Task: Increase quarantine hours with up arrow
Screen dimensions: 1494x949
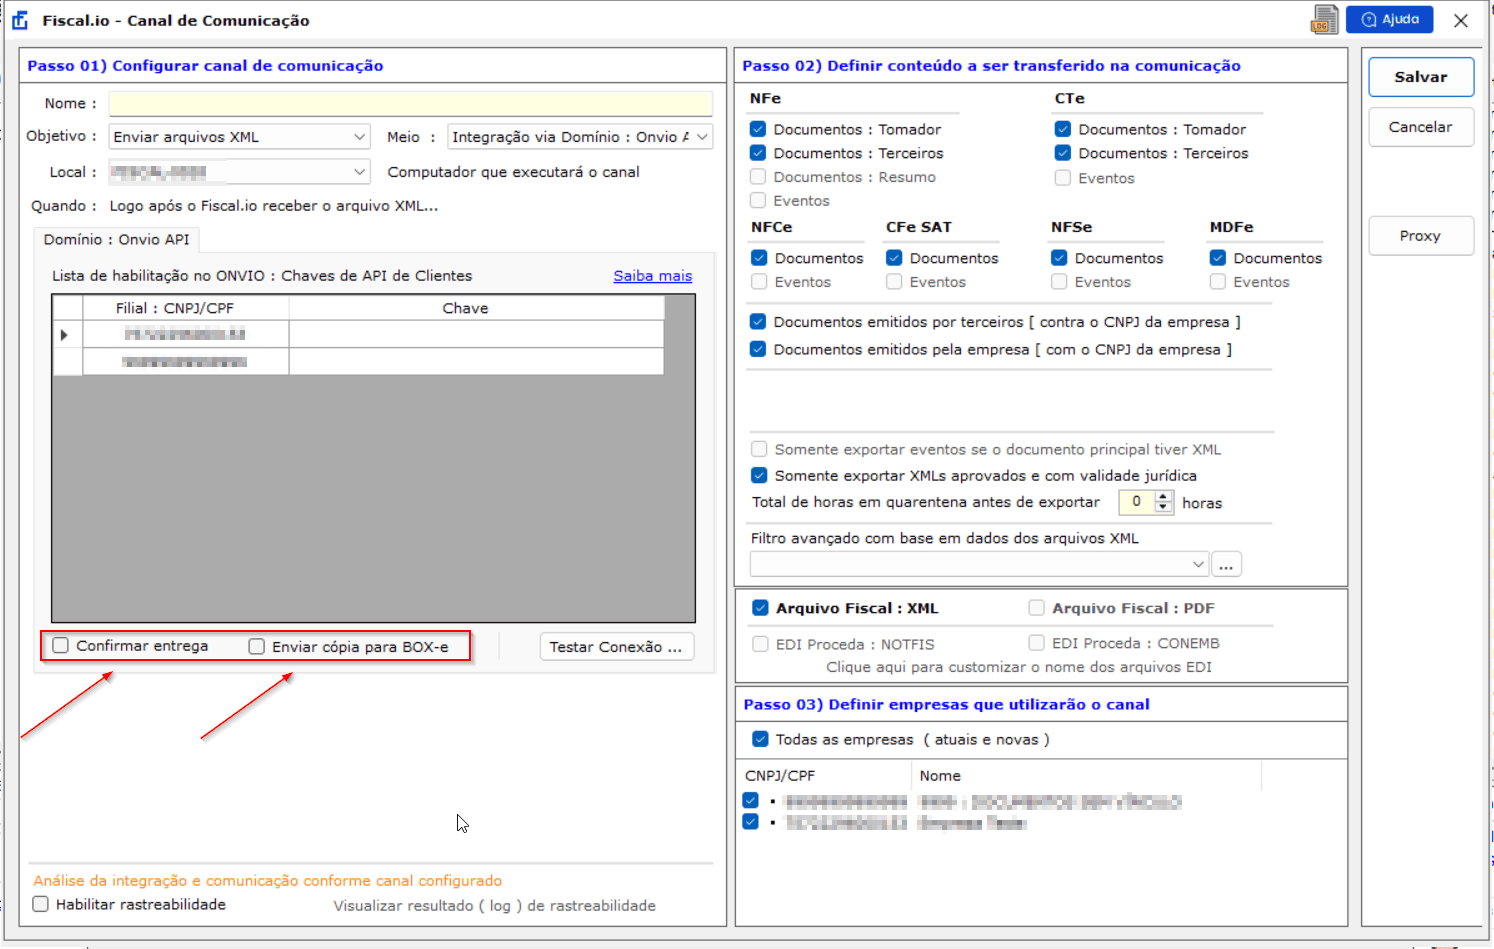Action: point(1163,496)
